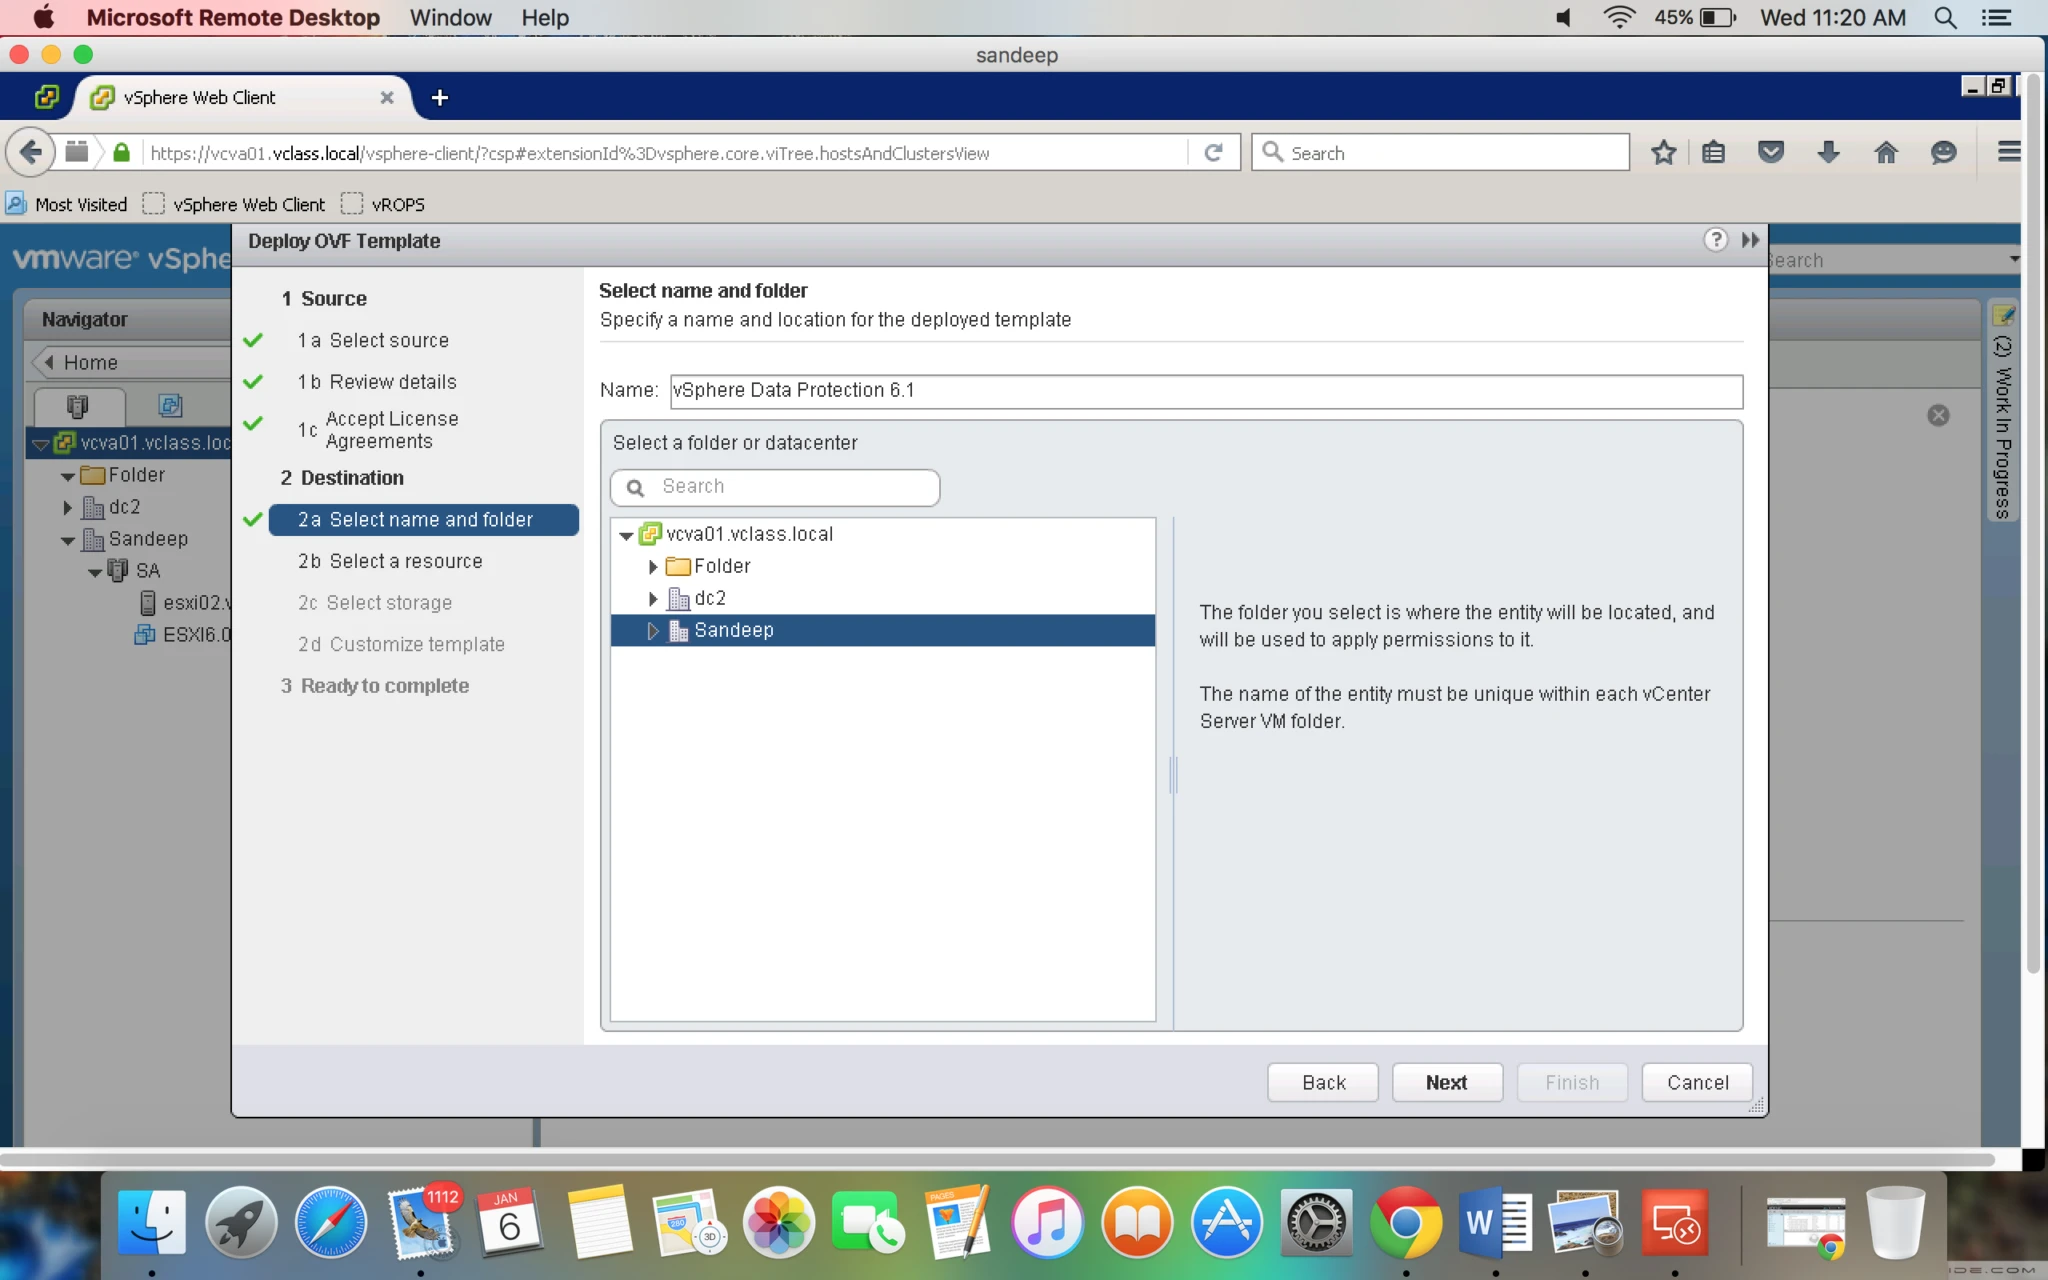Select dc2 in the dialog folder tree

point(710,599)
